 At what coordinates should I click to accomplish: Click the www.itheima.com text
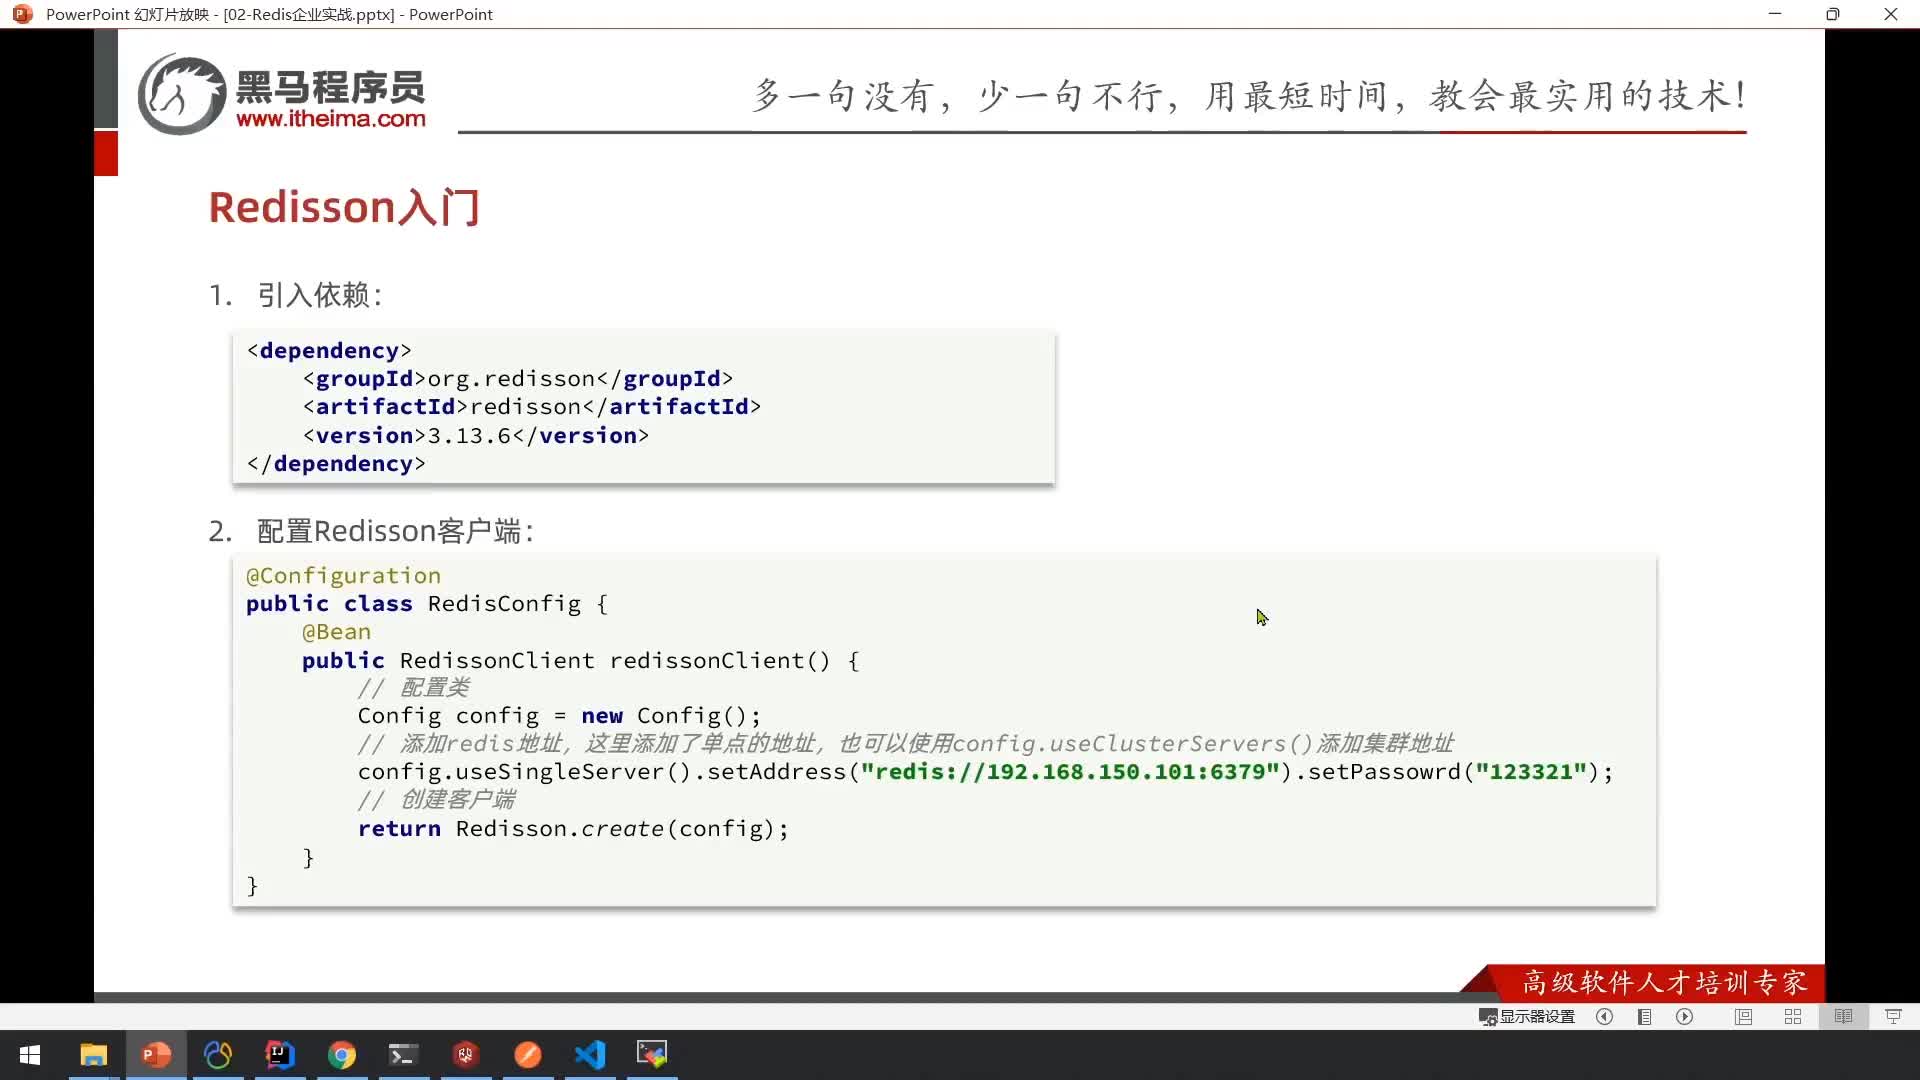pos(331,119)
